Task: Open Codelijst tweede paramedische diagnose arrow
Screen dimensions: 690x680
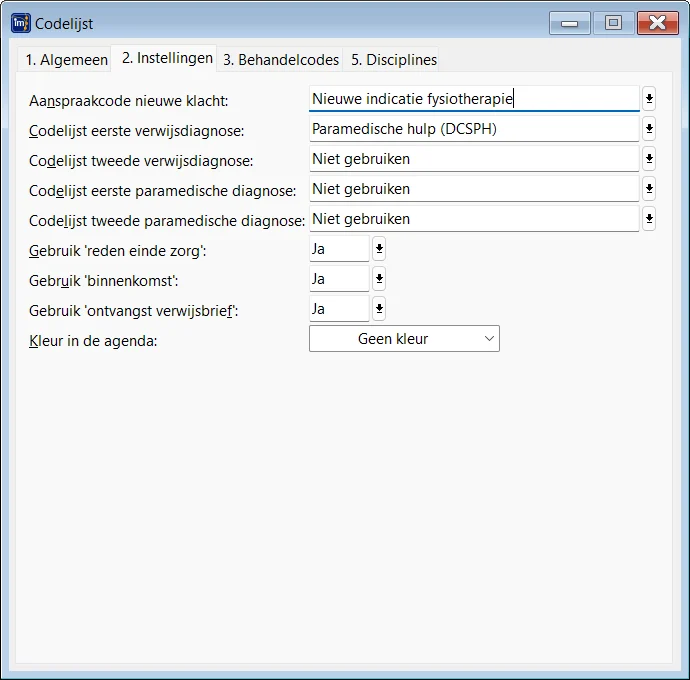Action: tap(648, 218)
